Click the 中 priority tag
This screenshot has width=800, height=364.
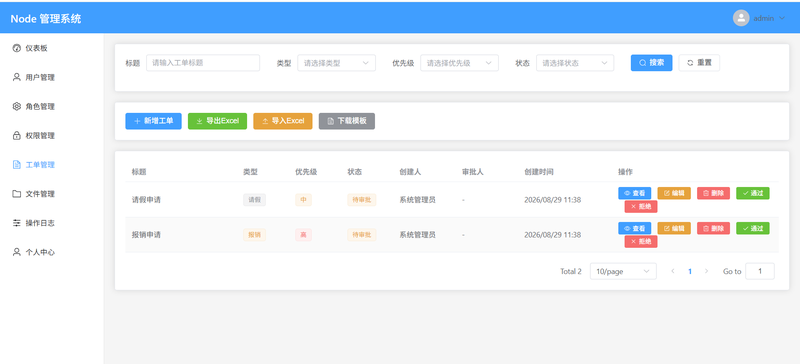(303, 200)
